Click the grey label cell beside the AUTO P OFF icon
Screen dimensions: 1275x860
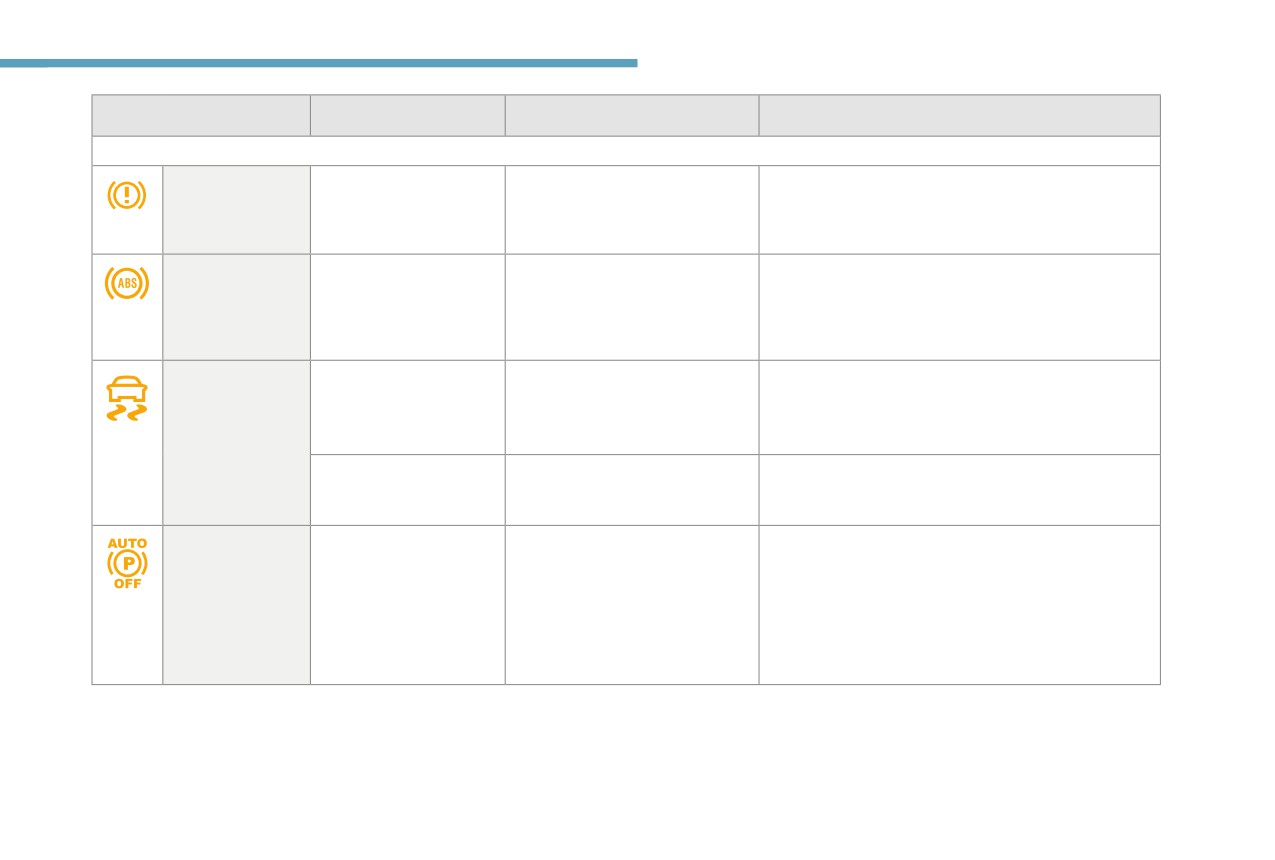point(236,605)
